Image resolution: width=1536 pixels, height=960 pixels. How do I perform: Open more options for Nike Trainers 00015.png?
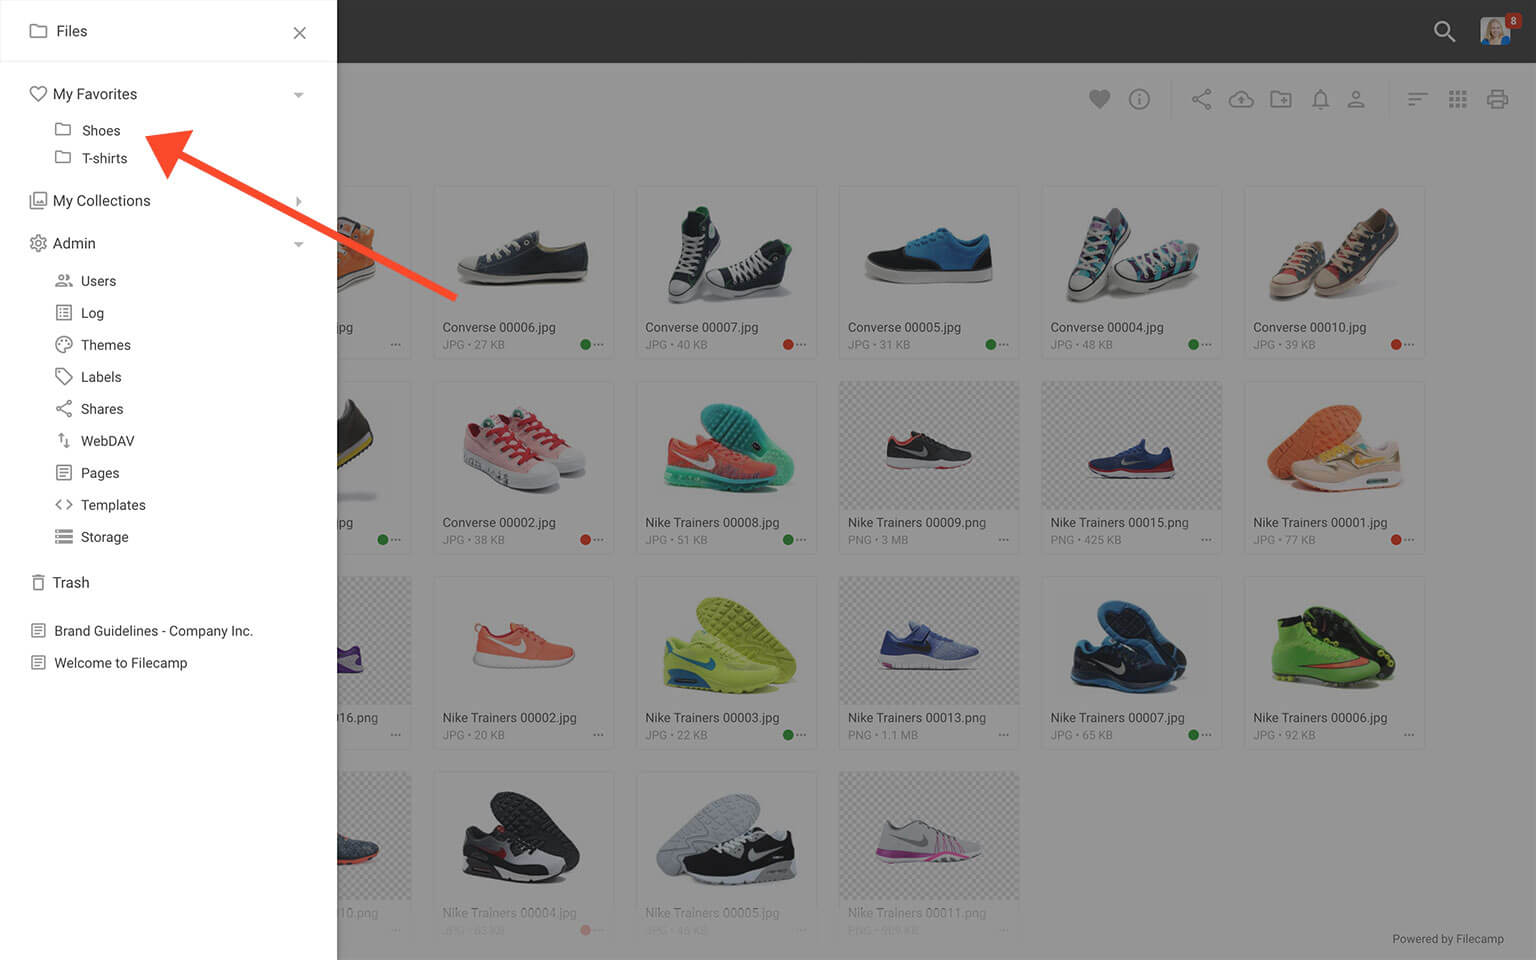(x=1207, y=540)
